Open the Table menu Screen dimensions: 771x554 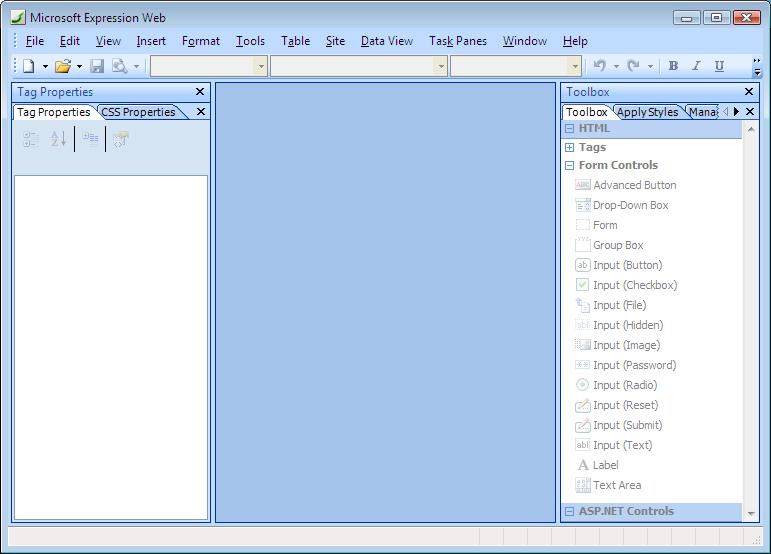point(296,41)
